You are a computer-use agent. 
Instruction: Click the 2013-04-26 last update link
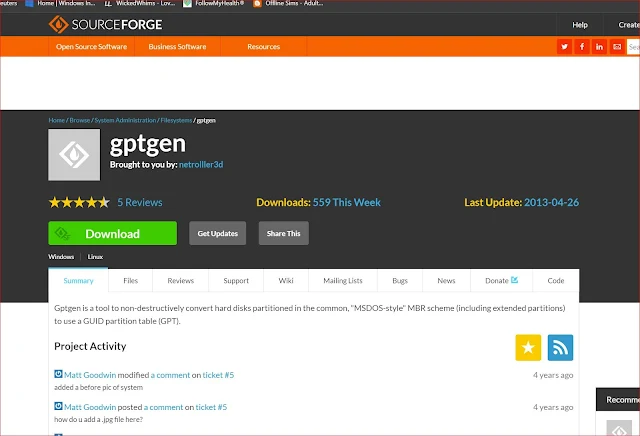[551, 202]
